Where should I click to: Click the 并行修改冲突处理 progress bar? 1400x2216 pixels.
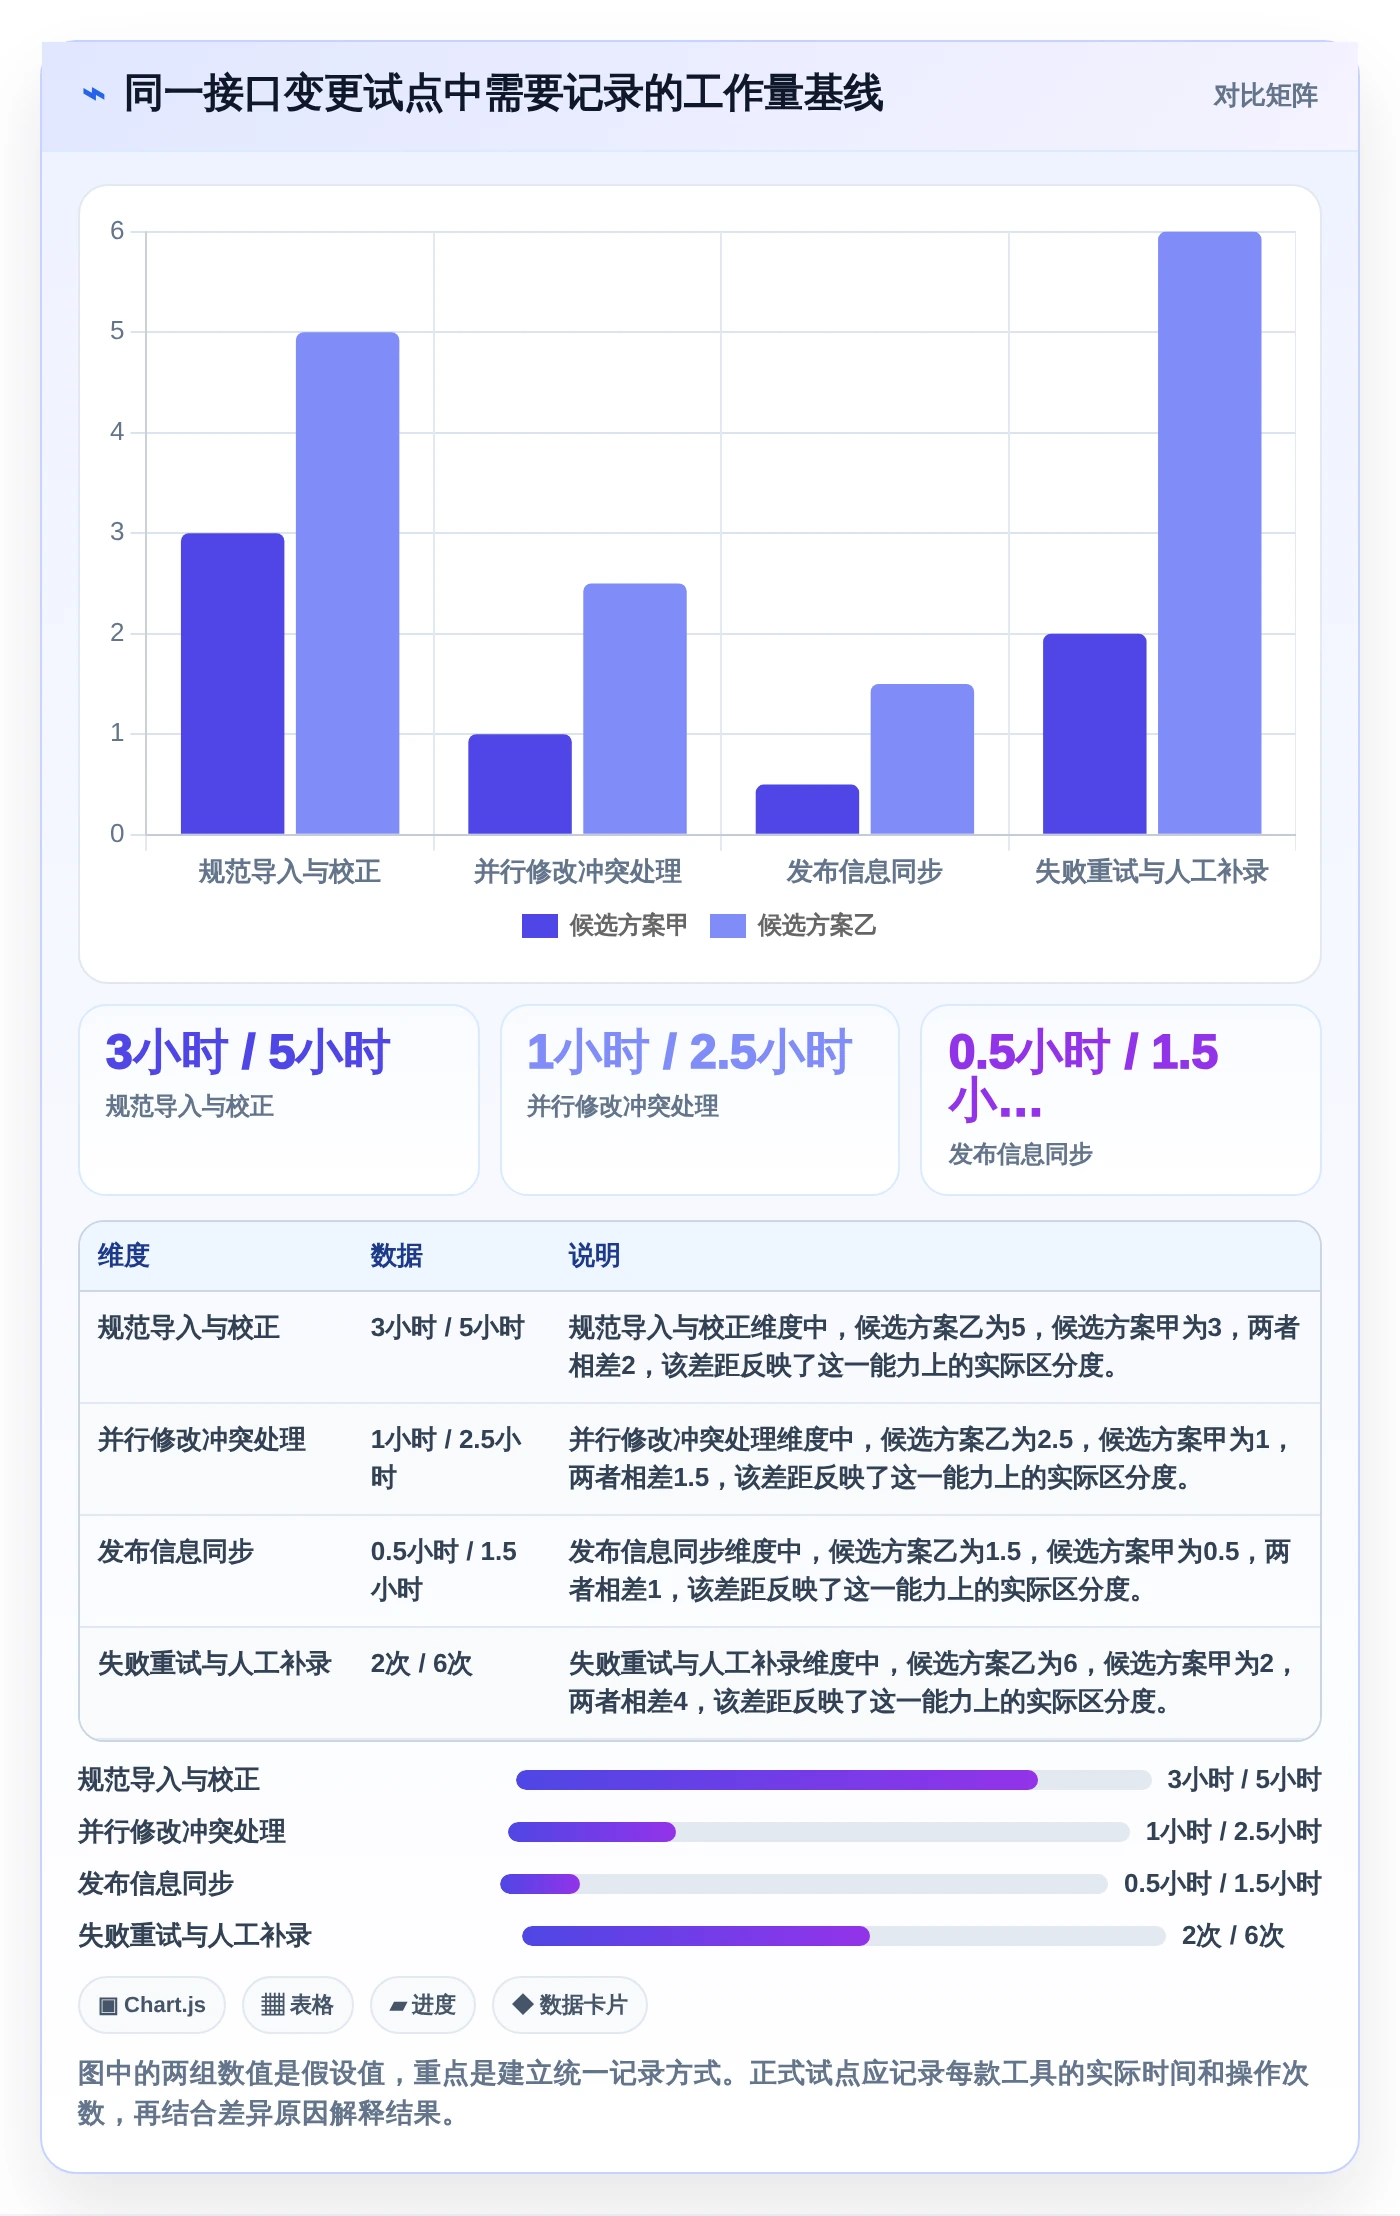[819, 1832]
